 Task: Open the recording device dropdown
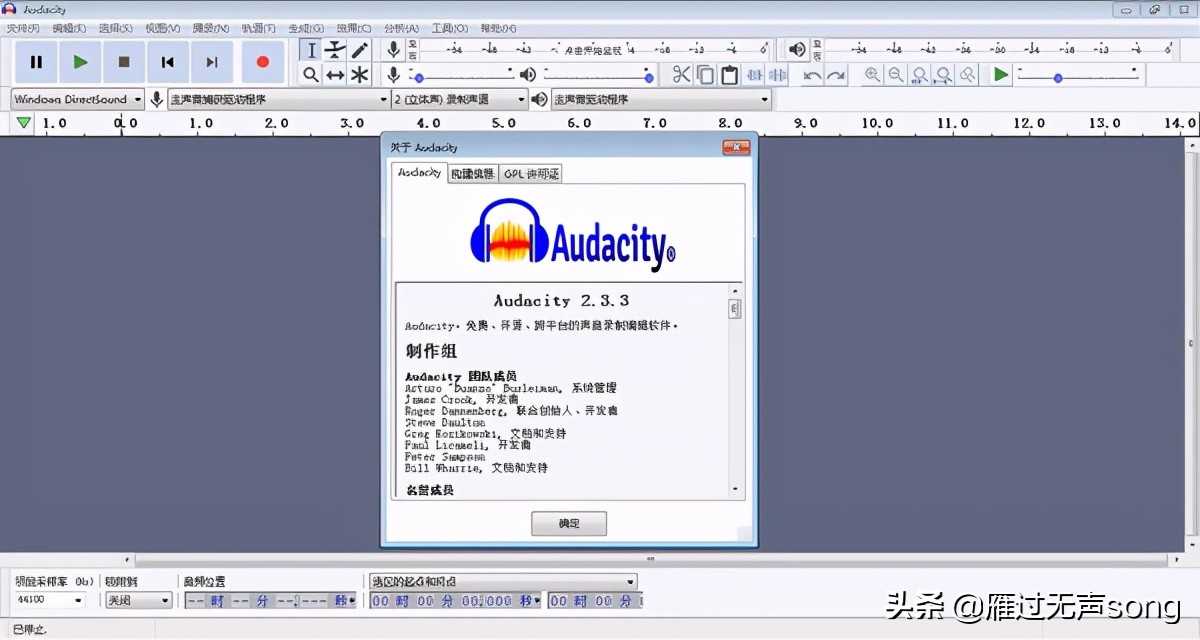tap(279, 99)
